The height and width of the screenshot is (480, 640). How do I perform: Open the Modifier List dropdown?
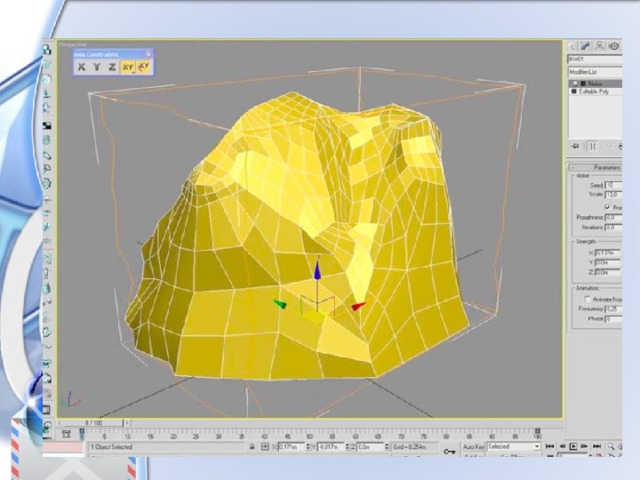pyautogui.click(x=594, y=74)
